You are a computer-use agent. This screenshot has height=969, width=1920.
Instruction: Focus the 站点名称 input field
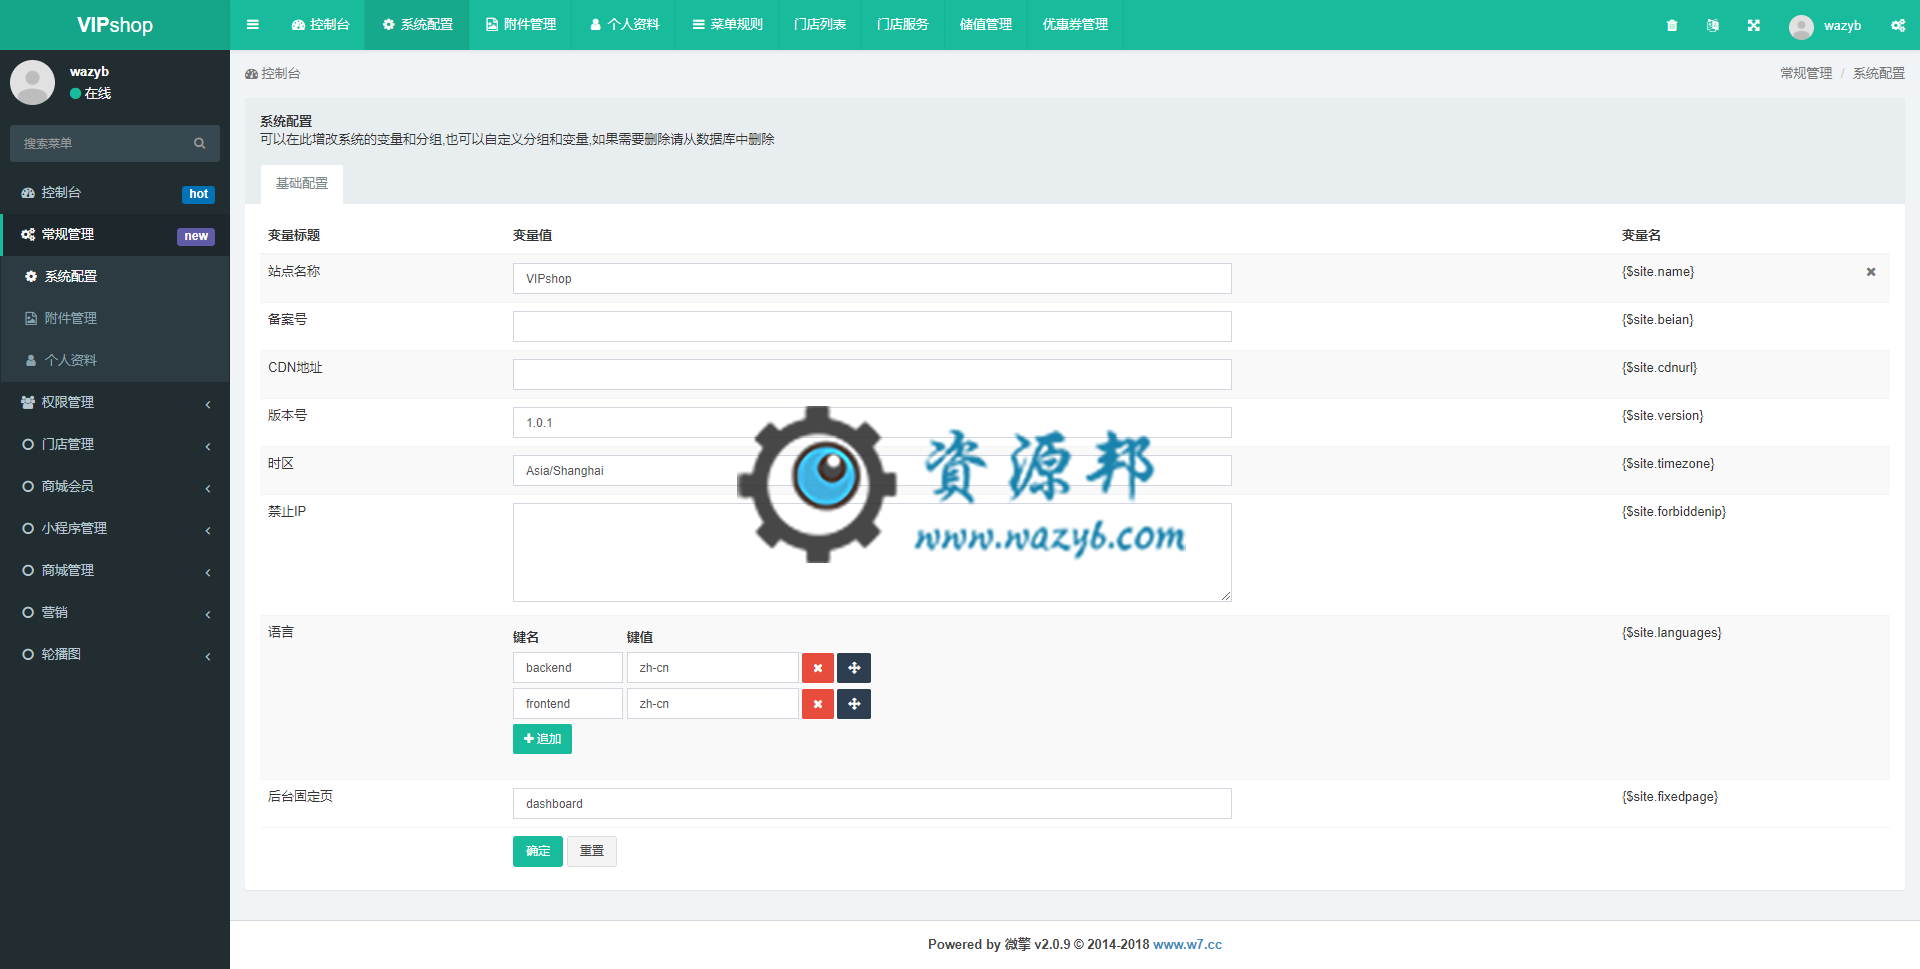[x=872, y=279]
